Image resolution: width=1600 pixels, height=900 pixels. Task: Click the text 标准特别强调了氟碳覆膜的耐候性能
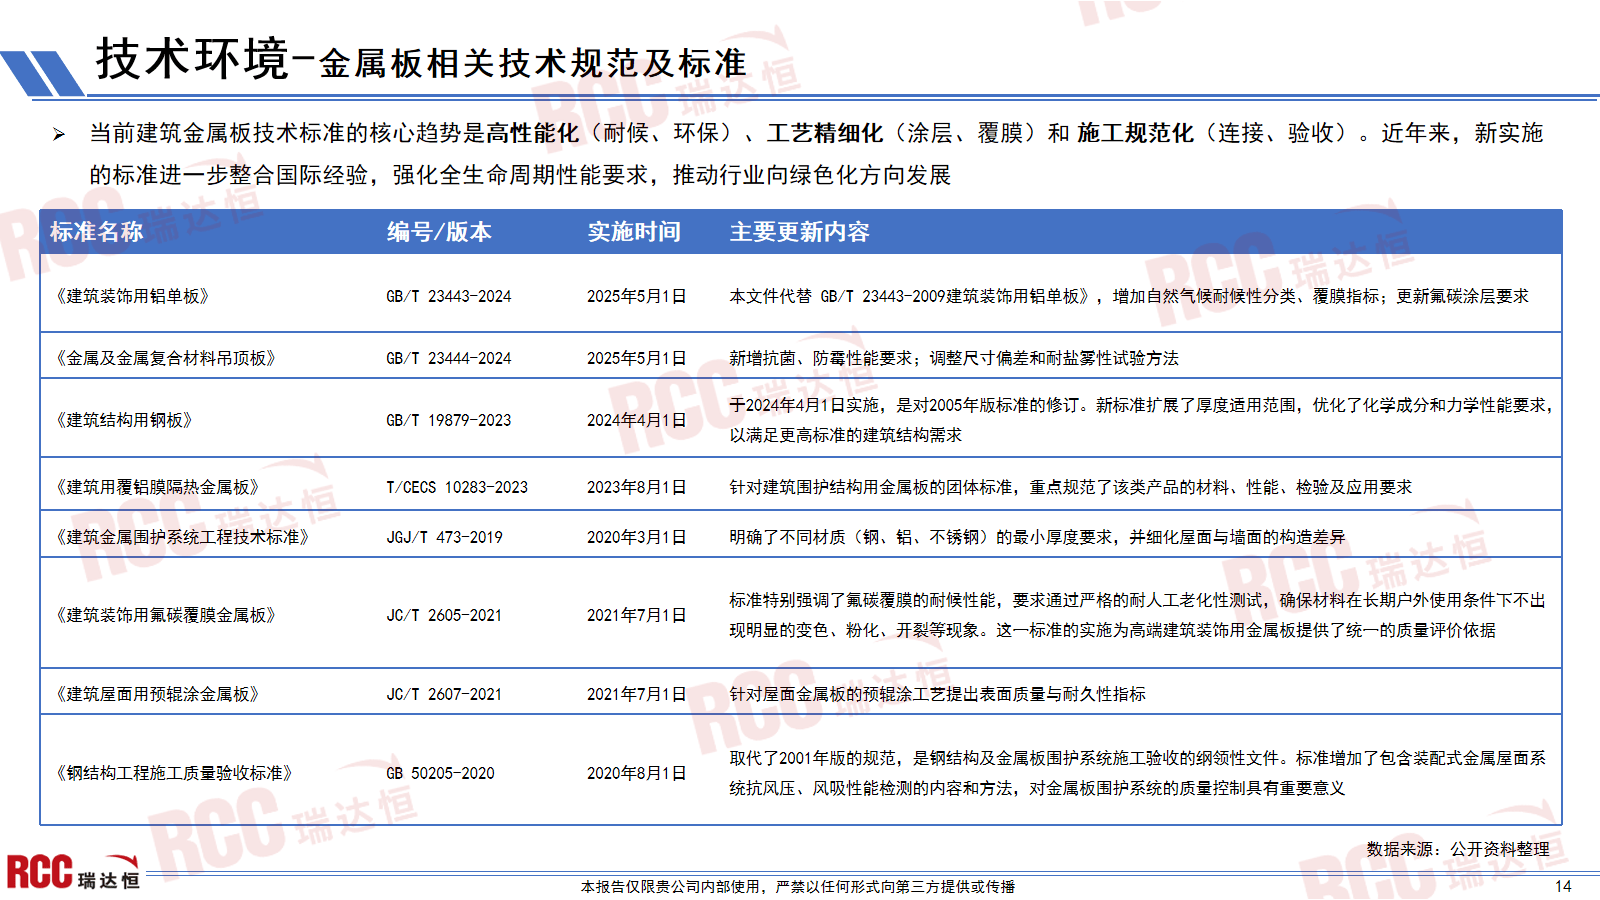pyautogui.click(x=863, y=600)
